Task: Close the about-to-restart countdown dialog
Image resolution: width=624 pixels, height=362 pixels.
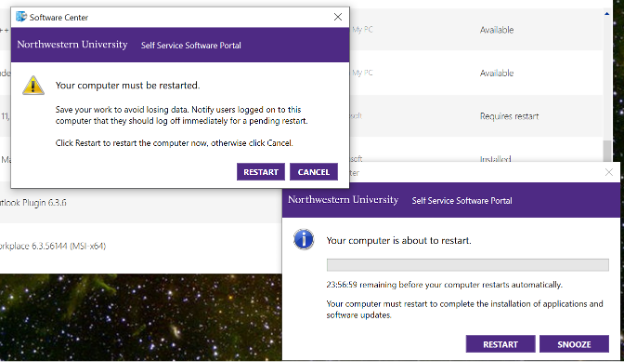Action: (609, 172)
